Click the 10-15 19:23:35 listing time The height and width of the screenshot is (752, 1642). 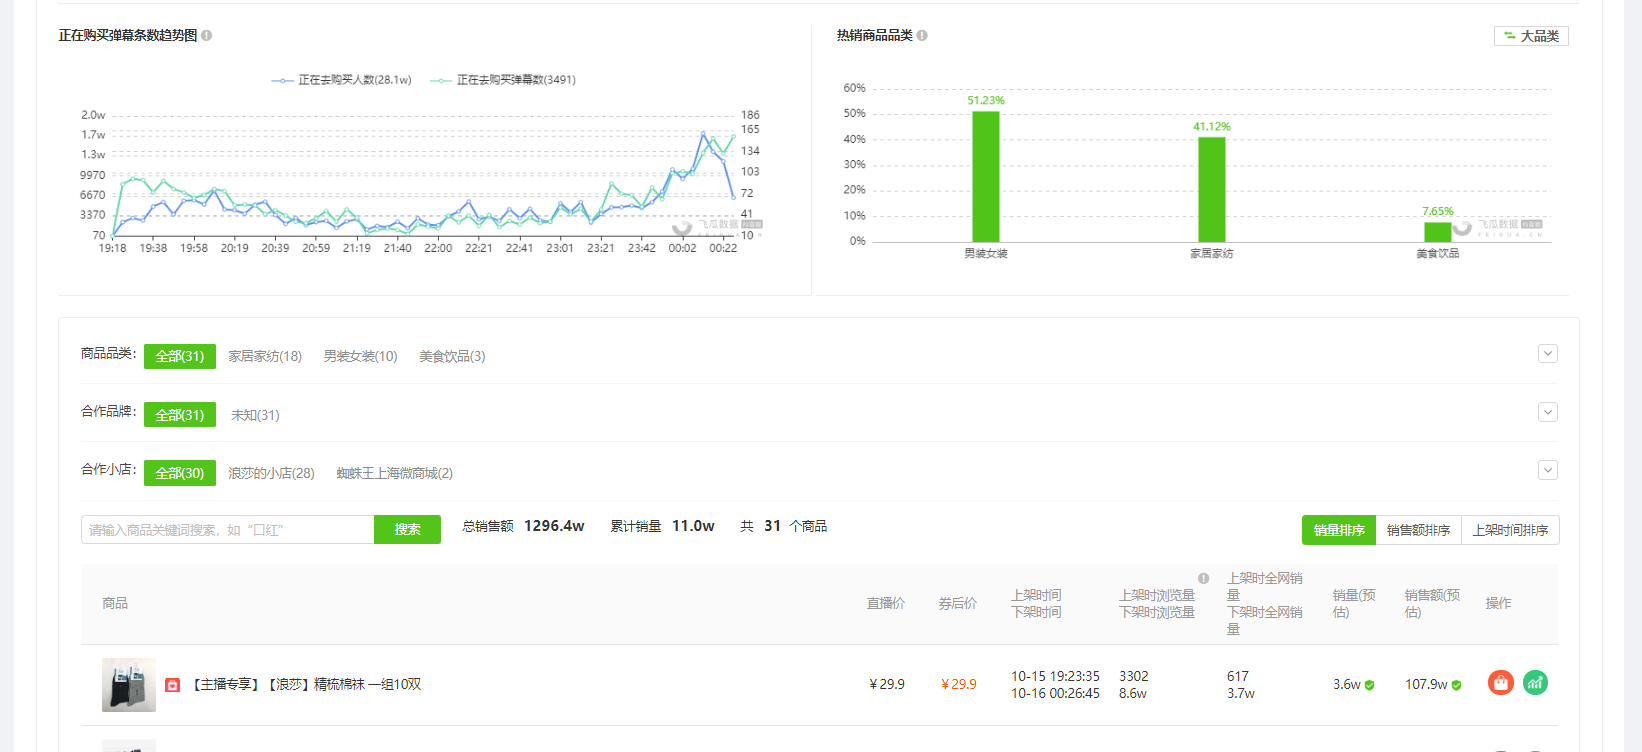click(x=1055, y=677)
